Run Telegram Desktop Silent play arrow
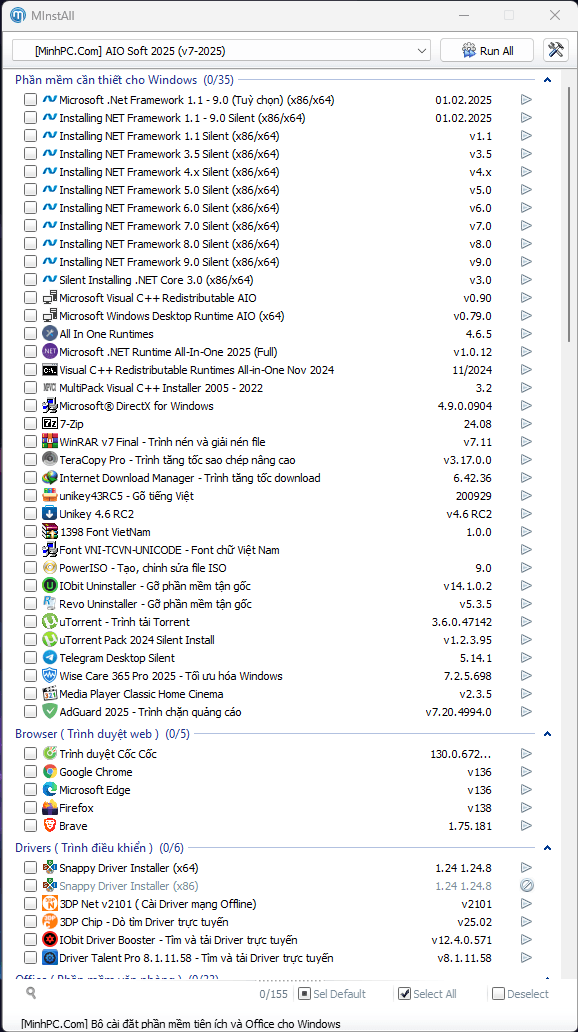 pos(526,658)
